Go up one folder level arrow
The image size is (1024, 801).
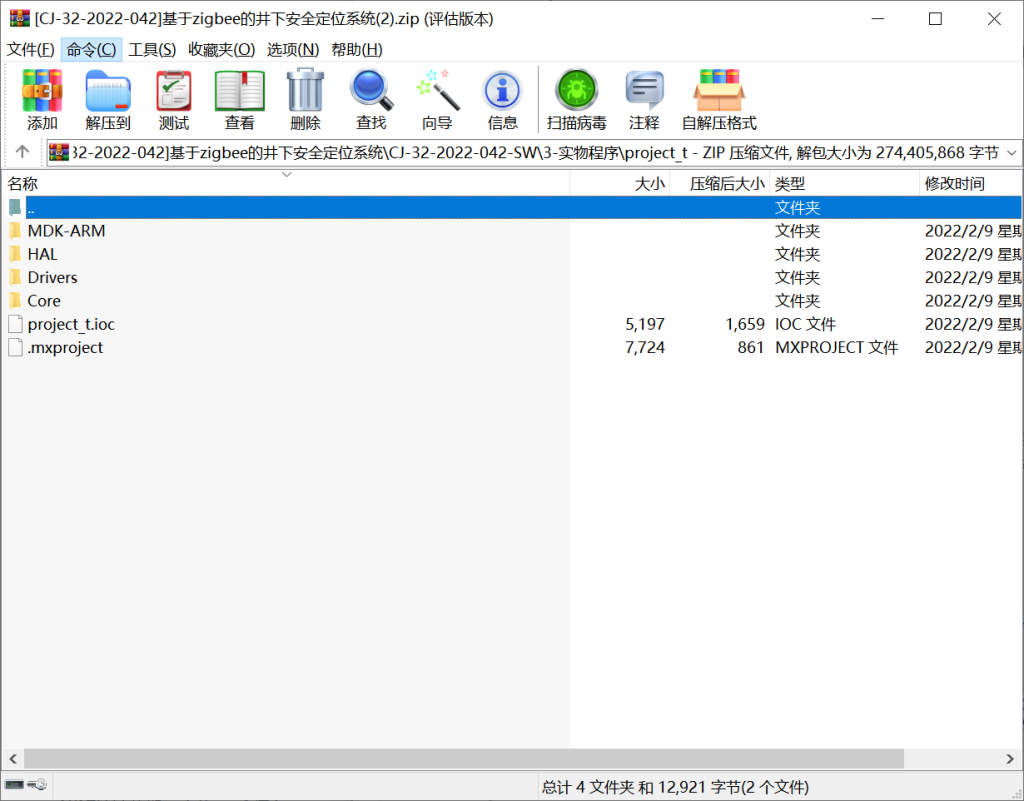pyautogui.click(x=22, y=153)
